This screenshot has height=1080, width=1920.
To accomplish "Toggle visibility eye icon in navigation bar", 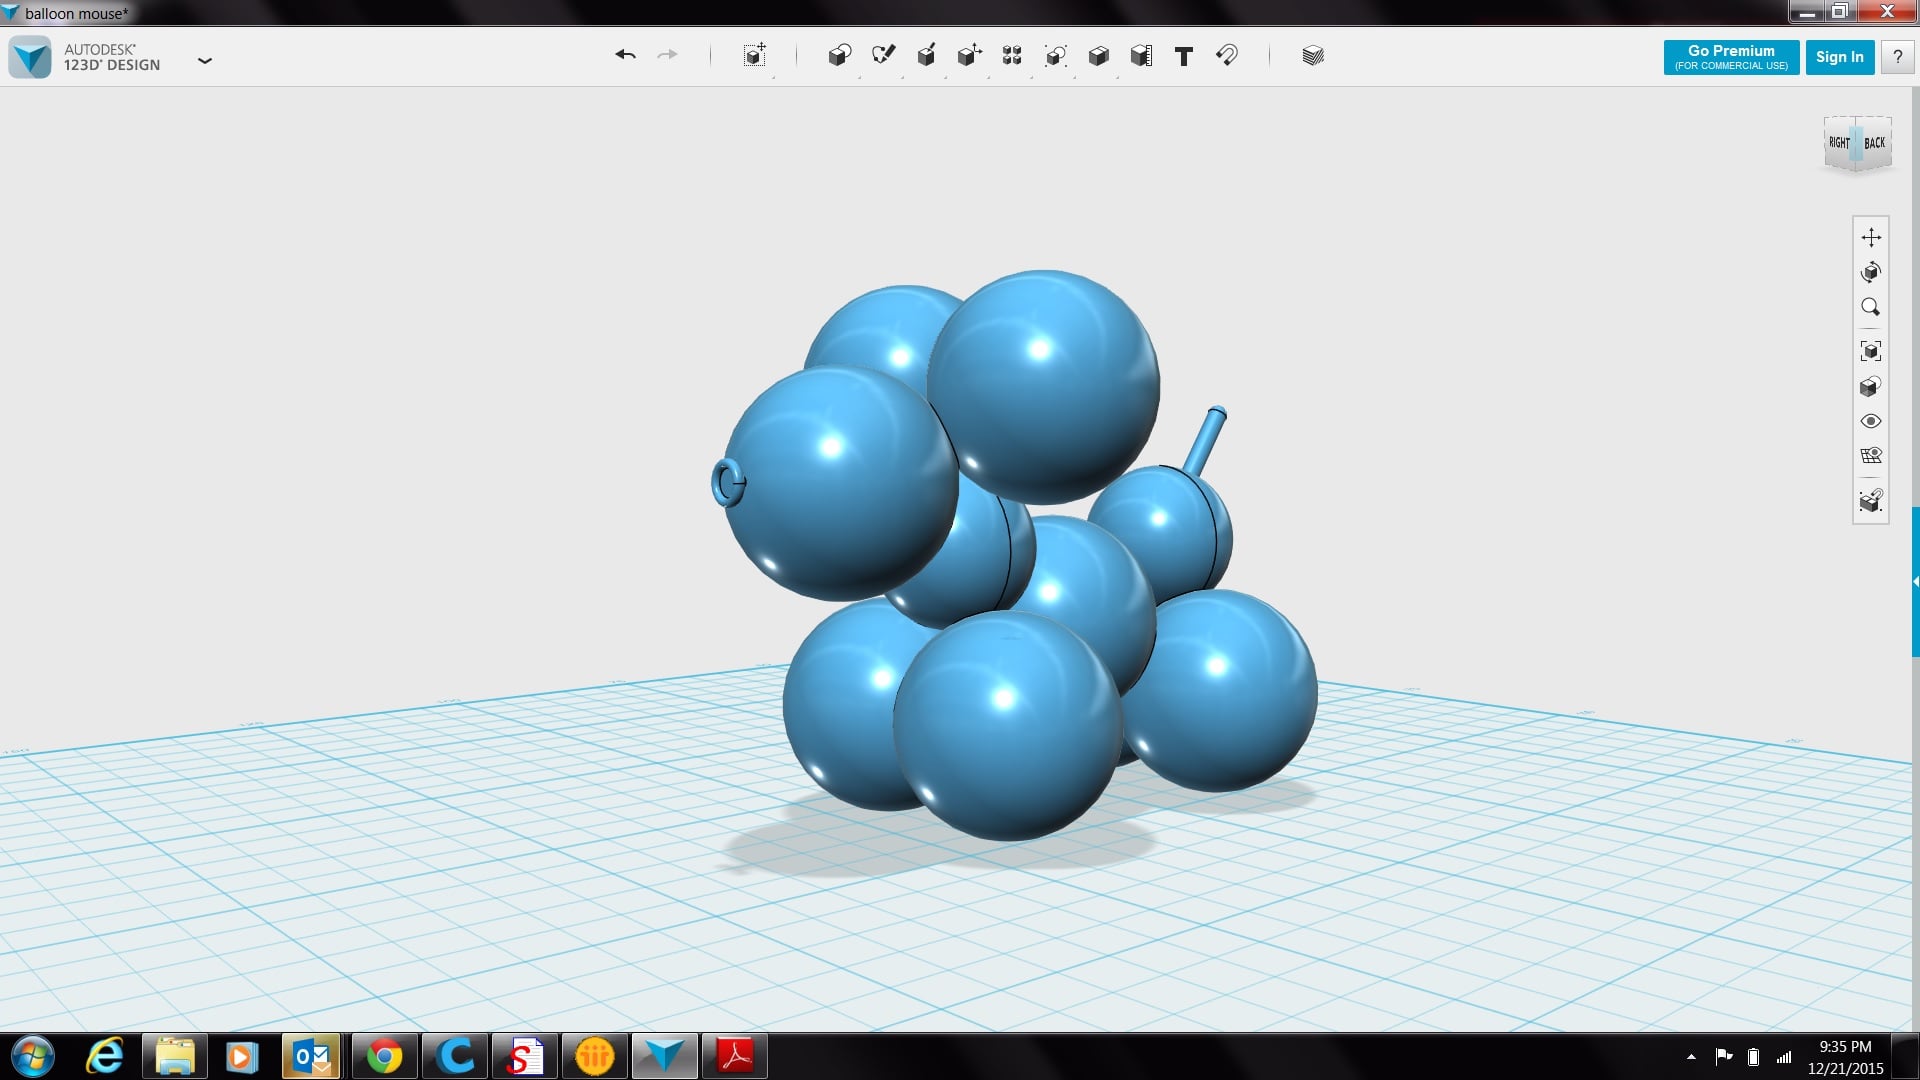I will pyautogui.click(x=1871, y=421).
